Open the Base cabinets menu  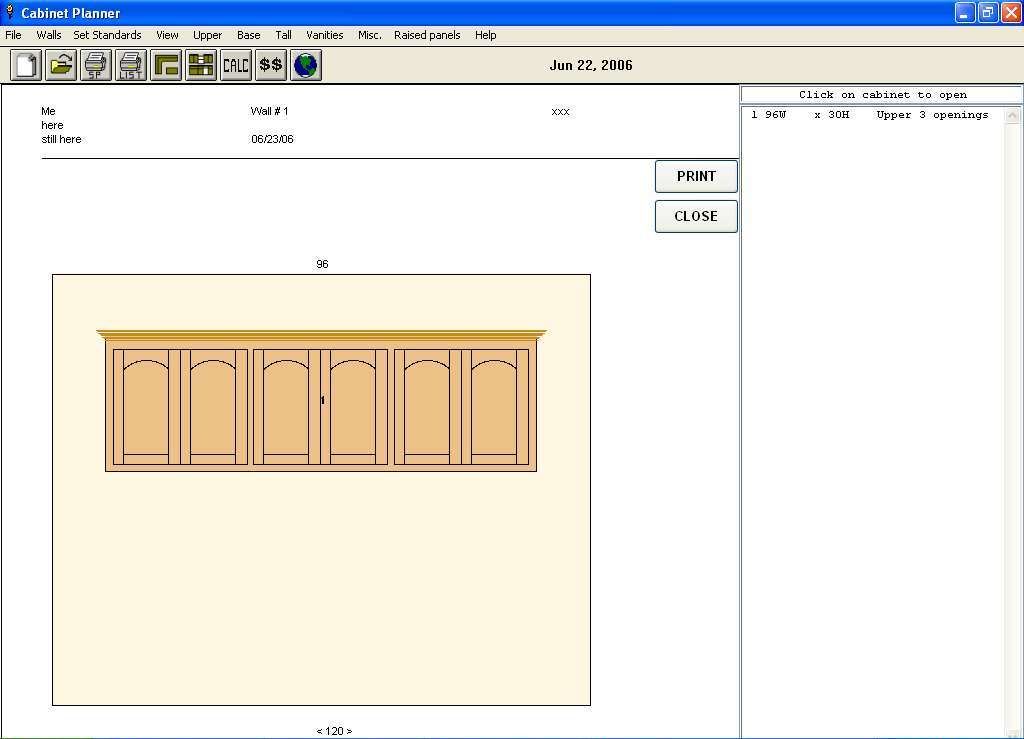pos(248,35)
